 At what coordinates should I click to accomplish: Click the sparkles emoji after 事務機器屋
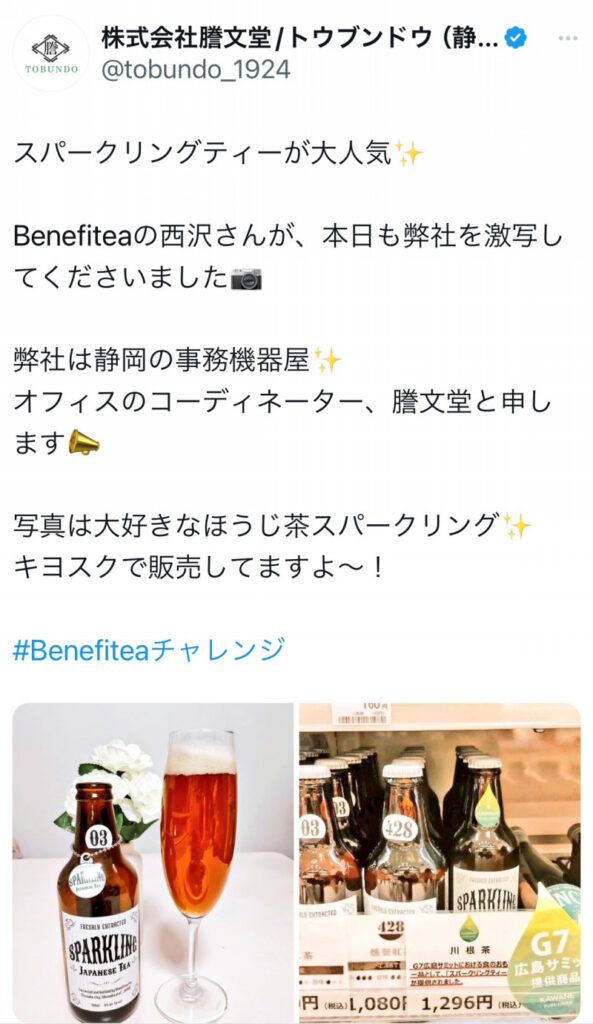(327, 360)
